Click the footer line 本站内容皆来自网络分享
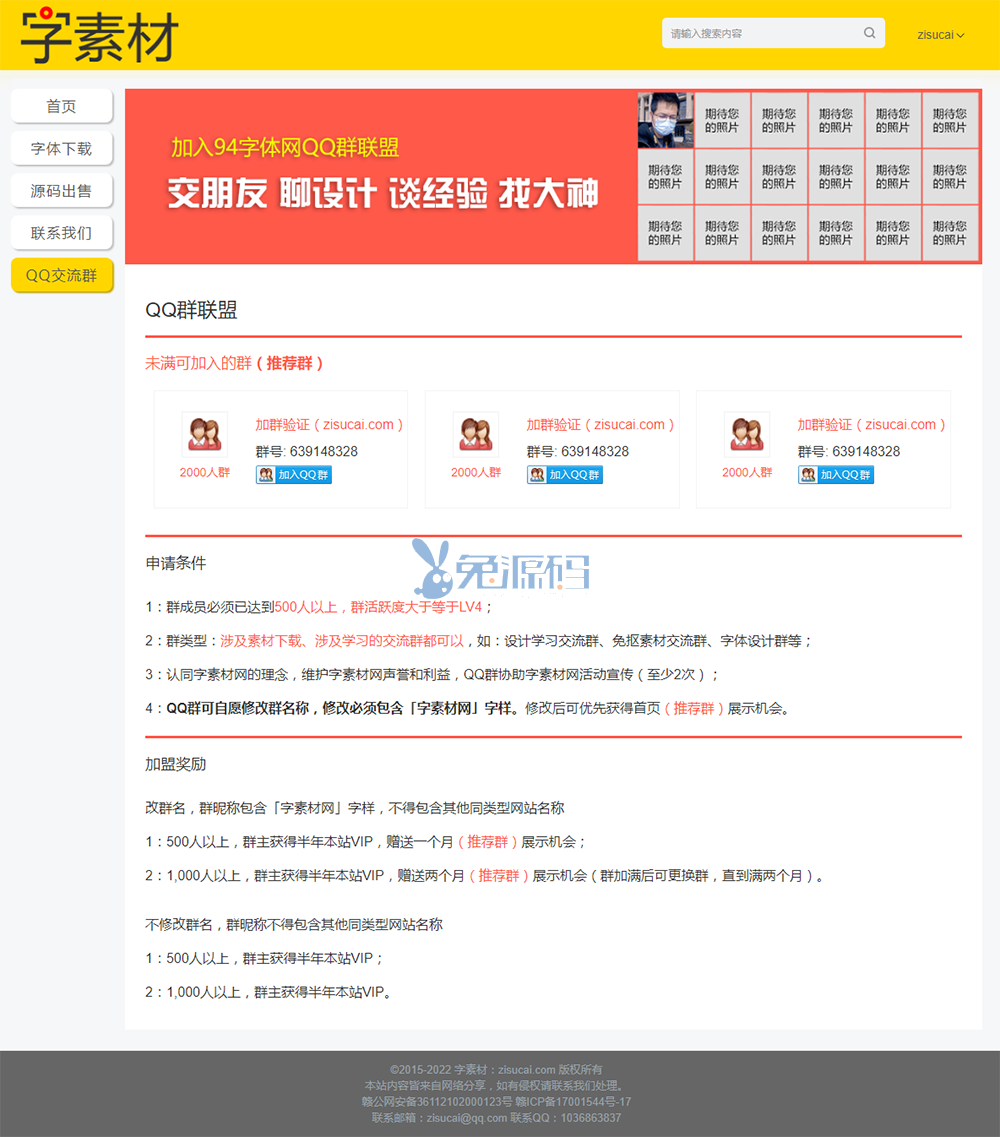Screen dimensions: 1000x1137 (x=493, y=1086)
